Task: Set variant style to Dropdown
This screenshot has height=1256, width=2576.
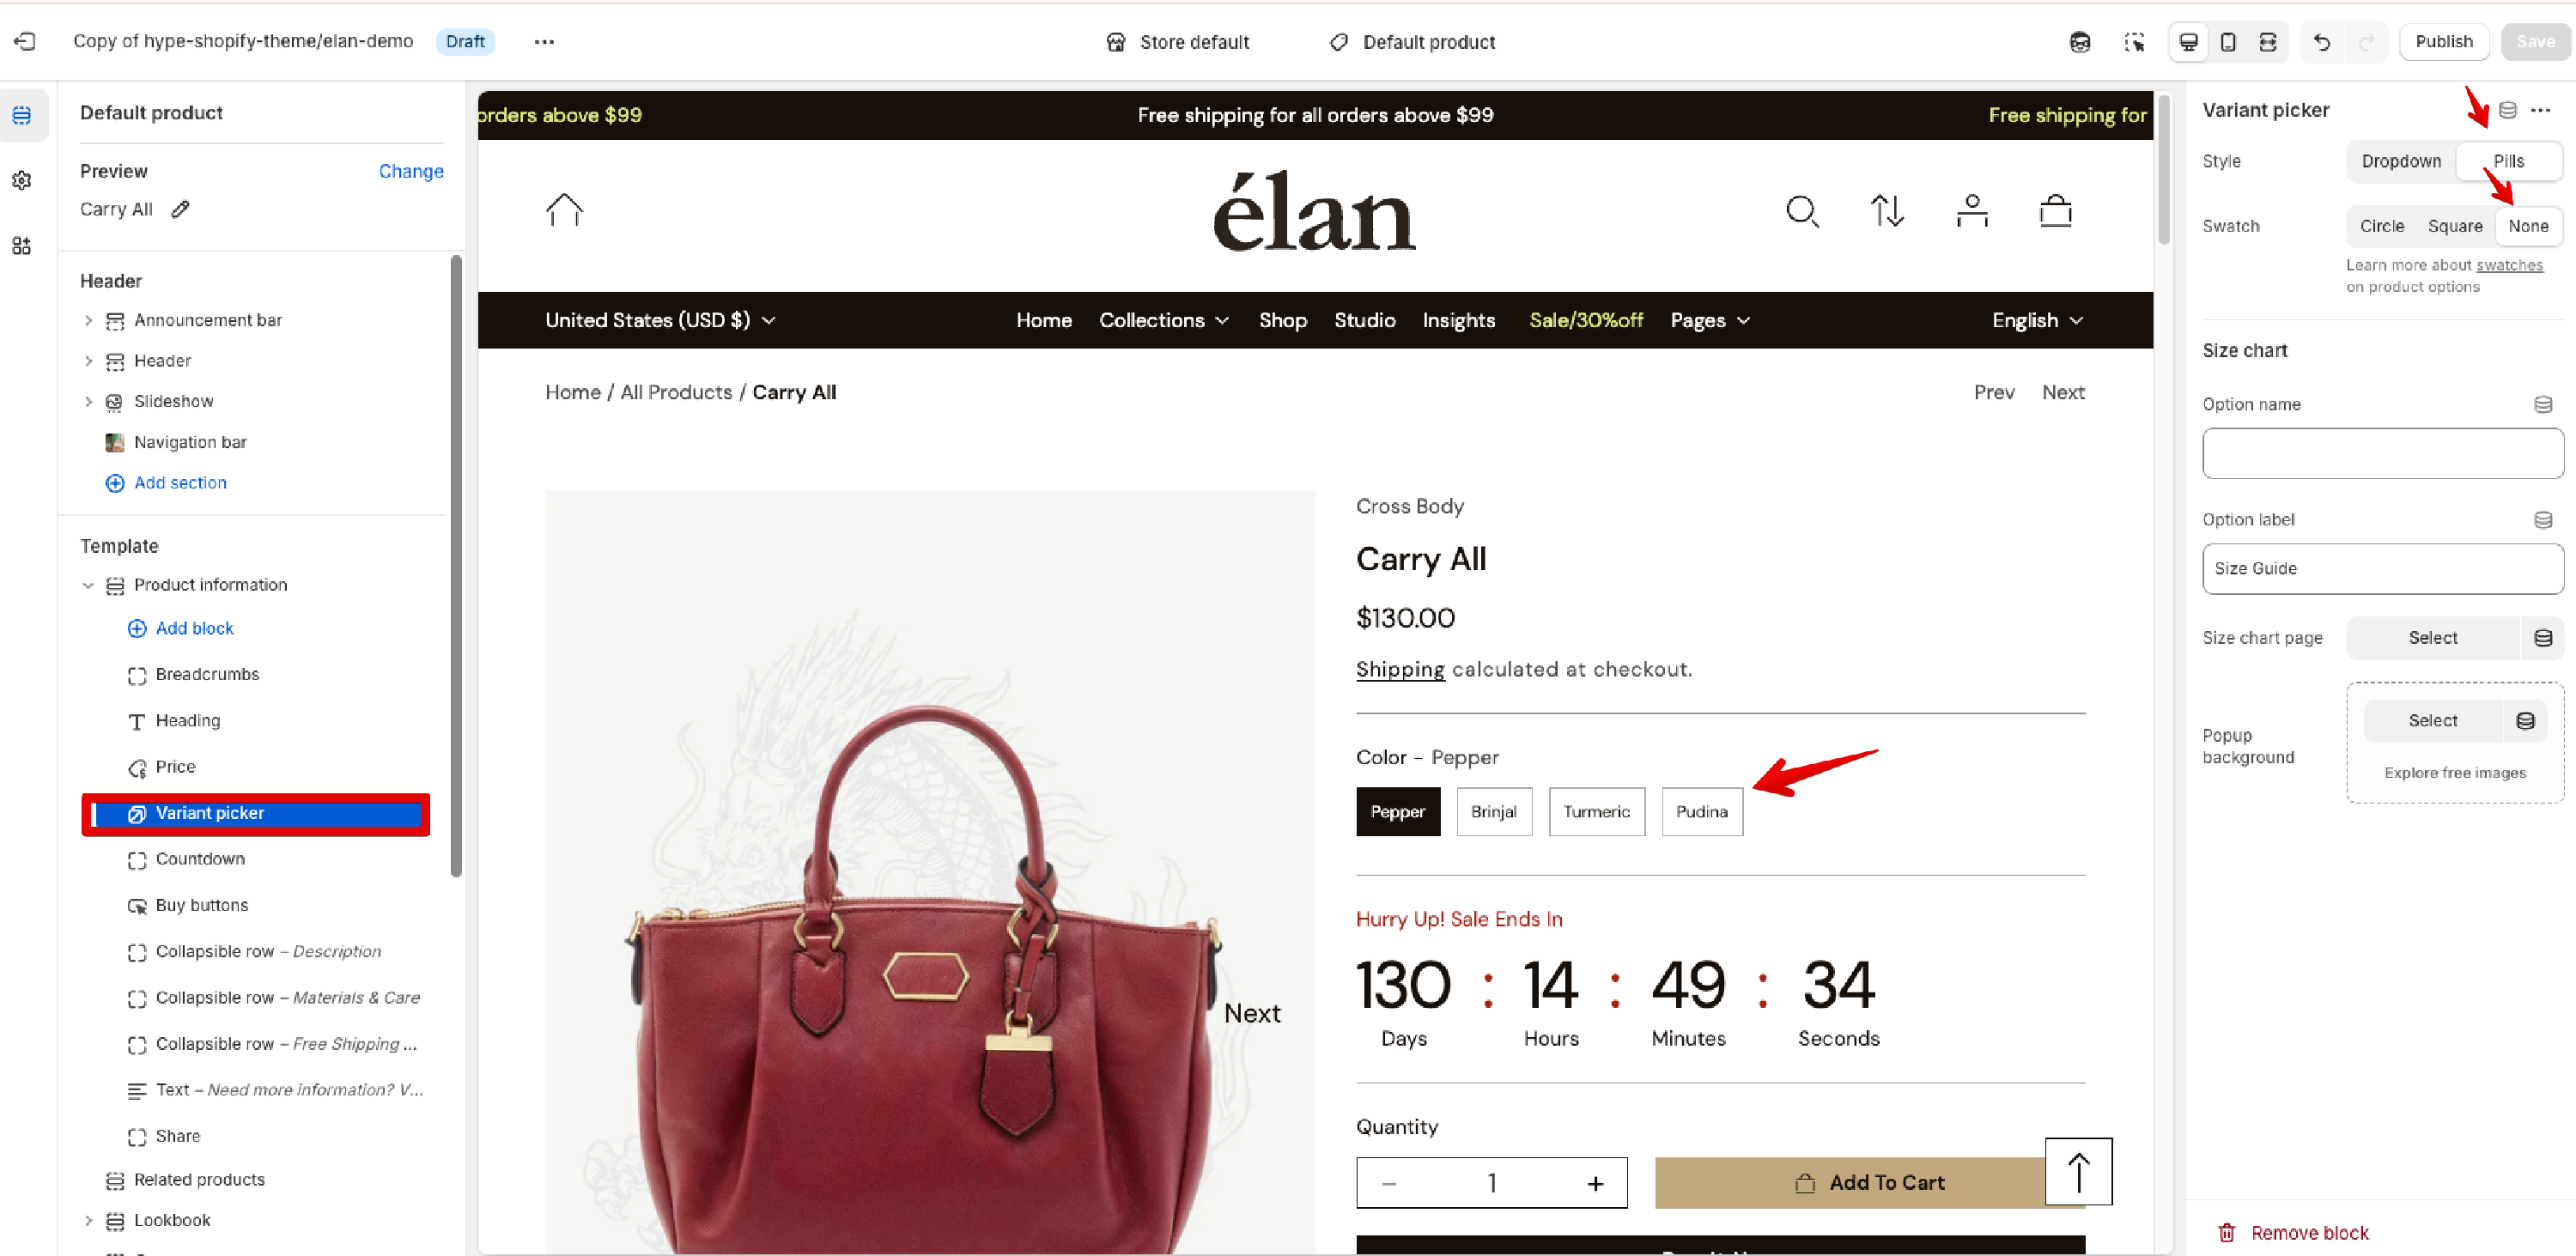Action: 2400,161
